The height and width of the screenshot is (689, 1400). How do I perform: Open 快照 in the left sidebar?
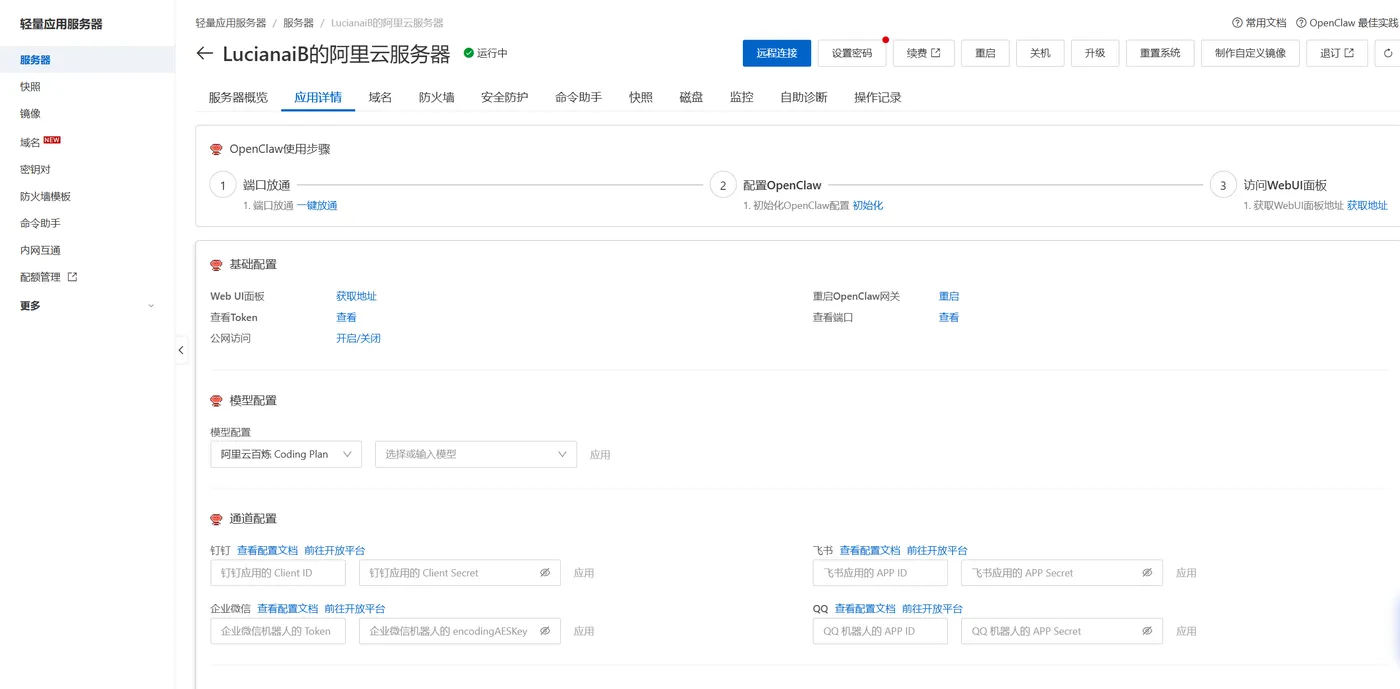coord(30,87)
